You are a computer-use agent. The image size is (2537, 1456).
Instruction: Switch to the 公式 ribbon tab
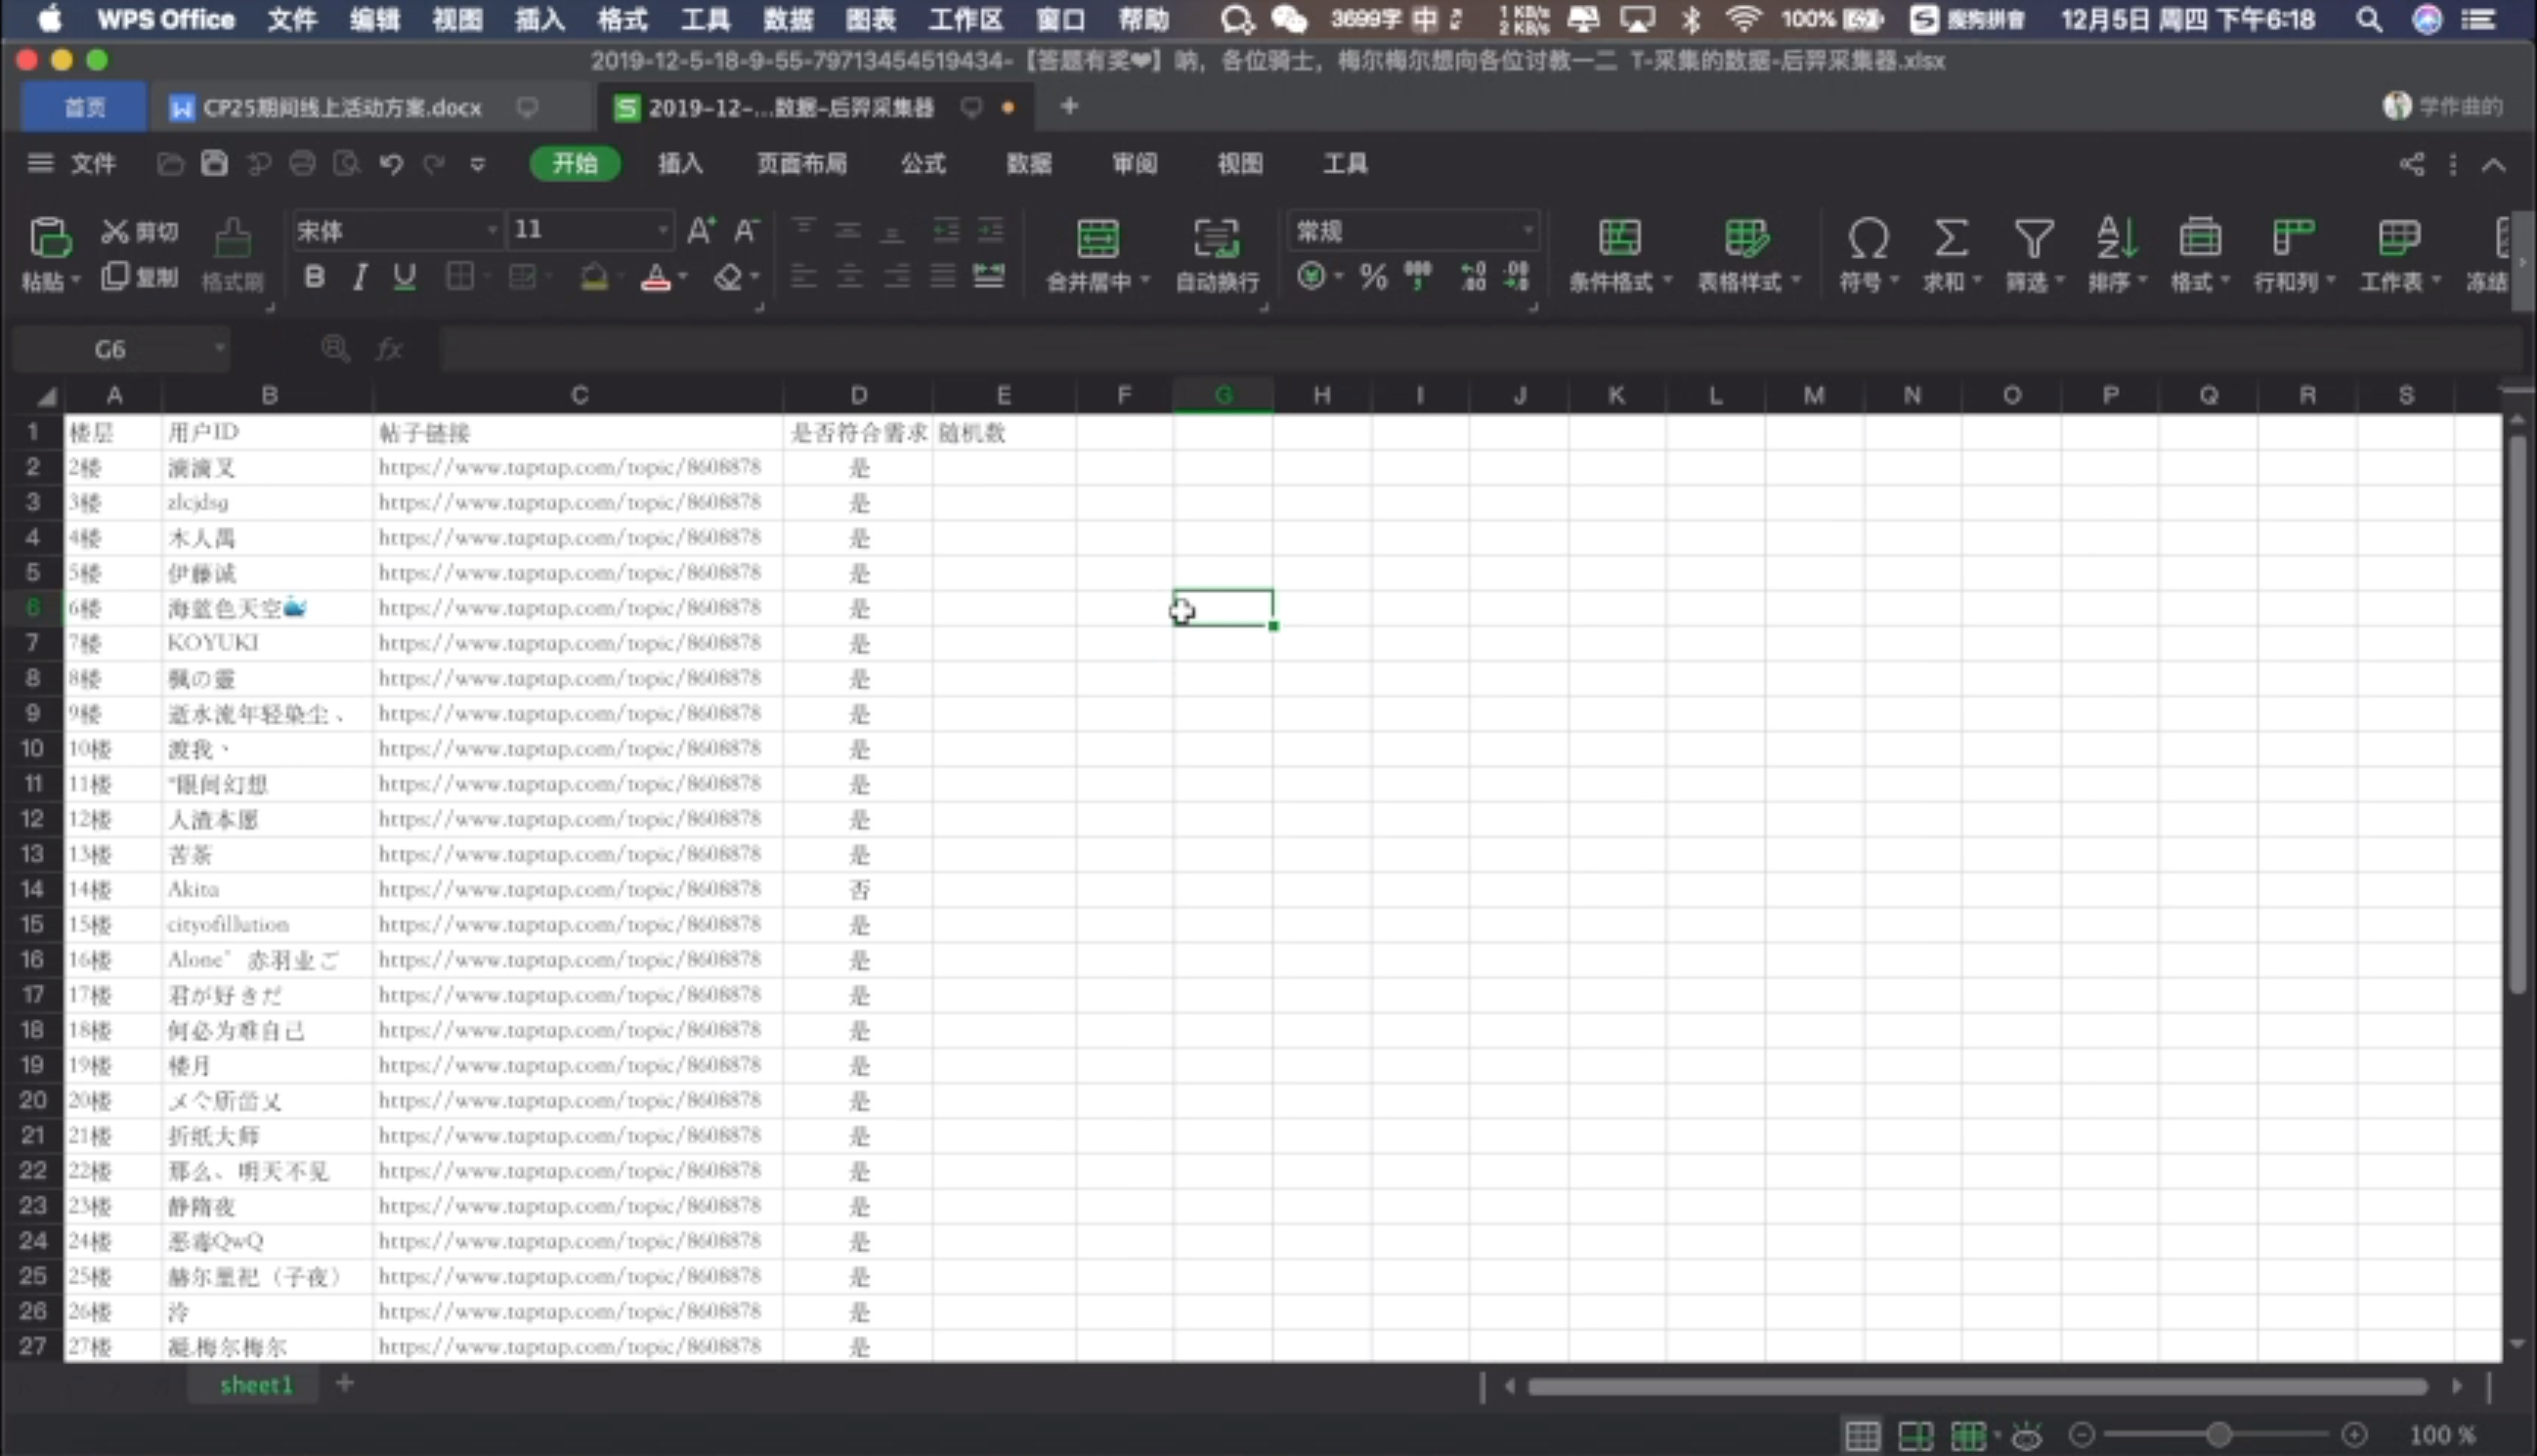(922, 163)
